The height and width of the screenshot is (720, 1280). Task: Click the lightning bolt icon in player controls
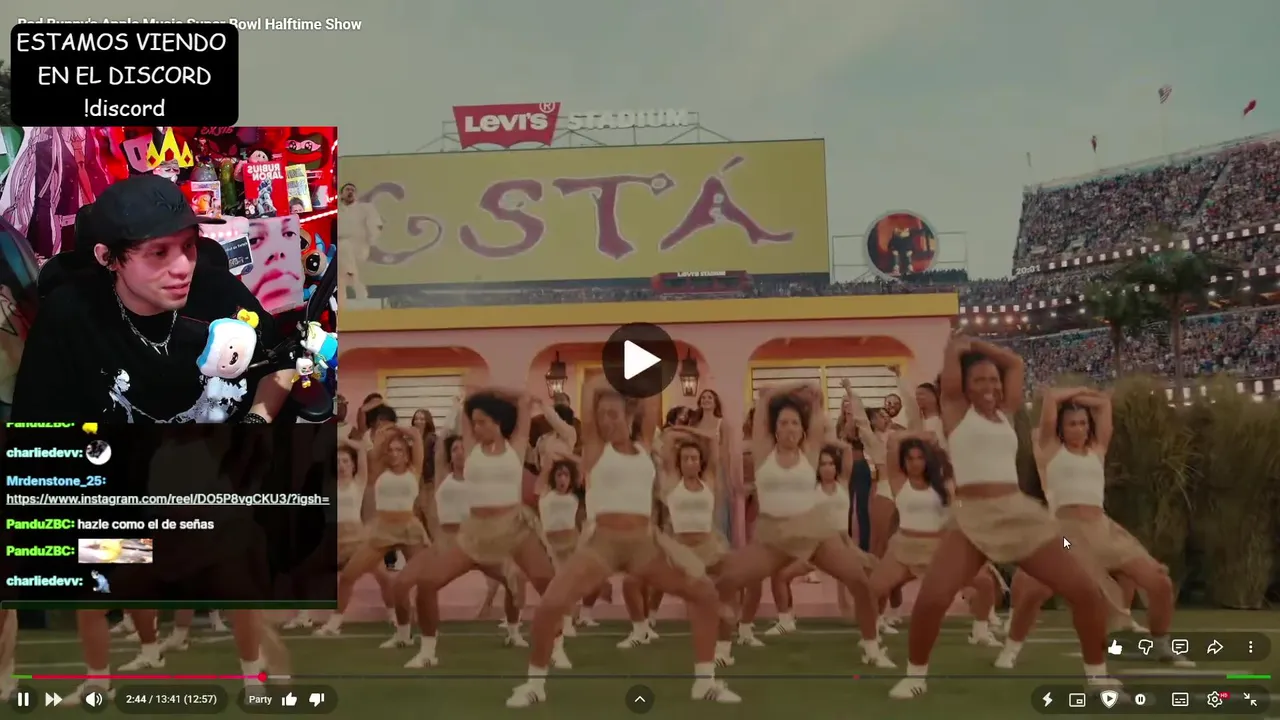pyautogui.click(x=1047, y=700)
